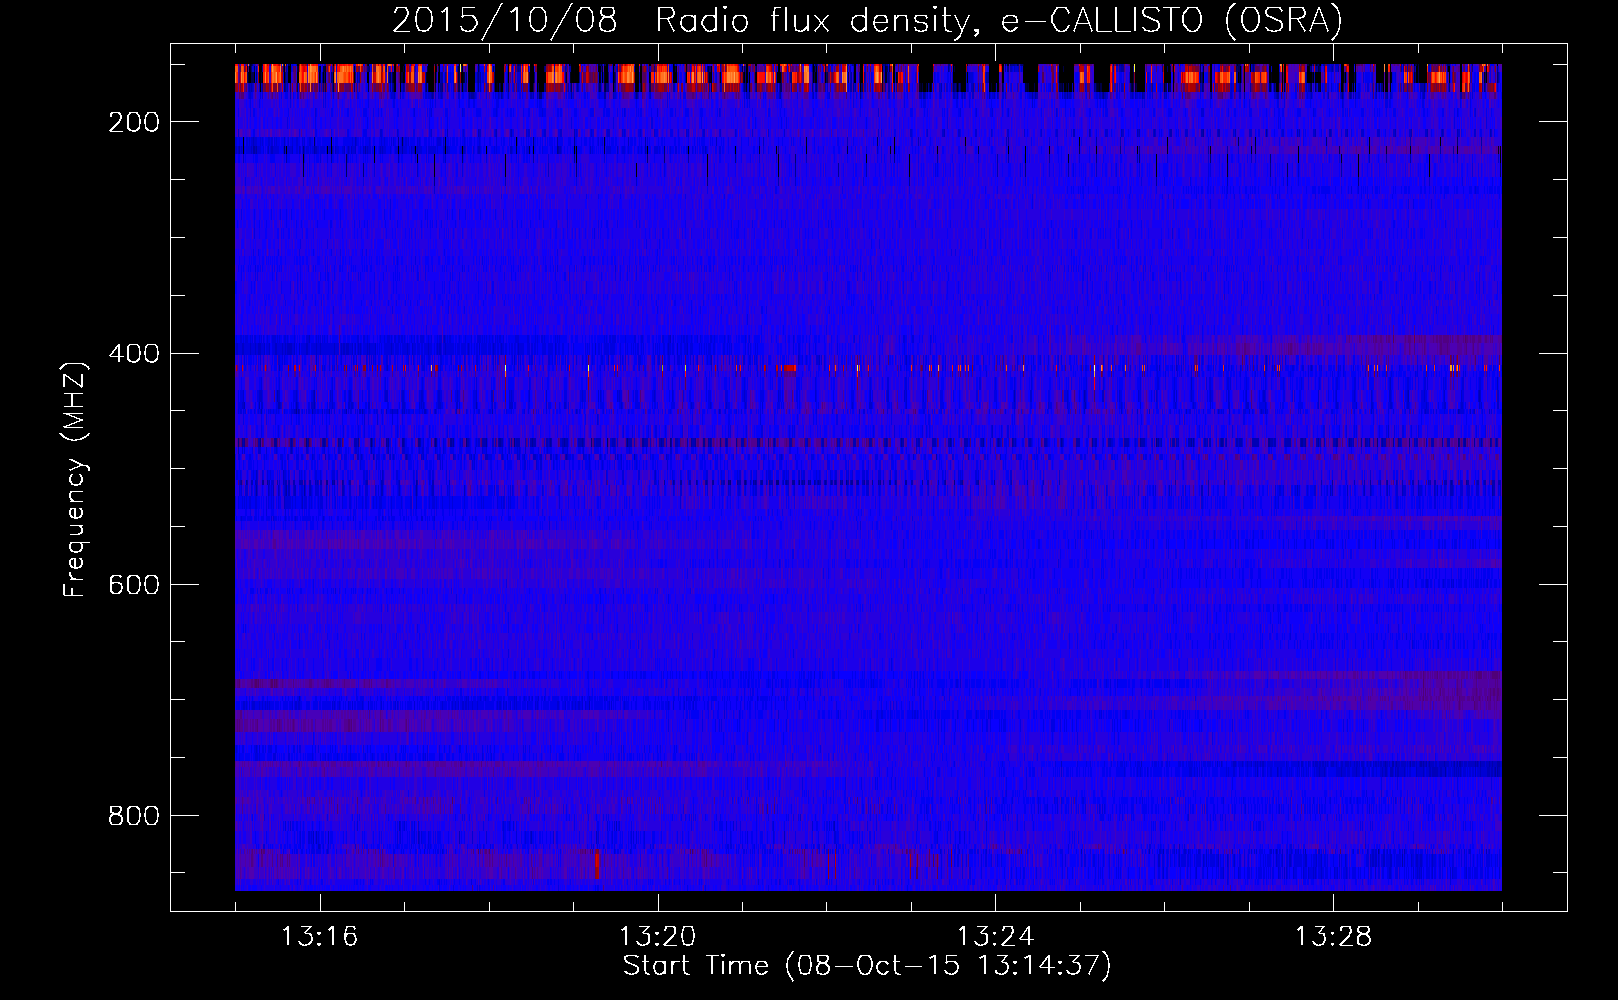This screenshot has width=1618, height=1000.
Task: Click the 13:20 time tick label
Action: pyautogui.click(x=657, y=937)
